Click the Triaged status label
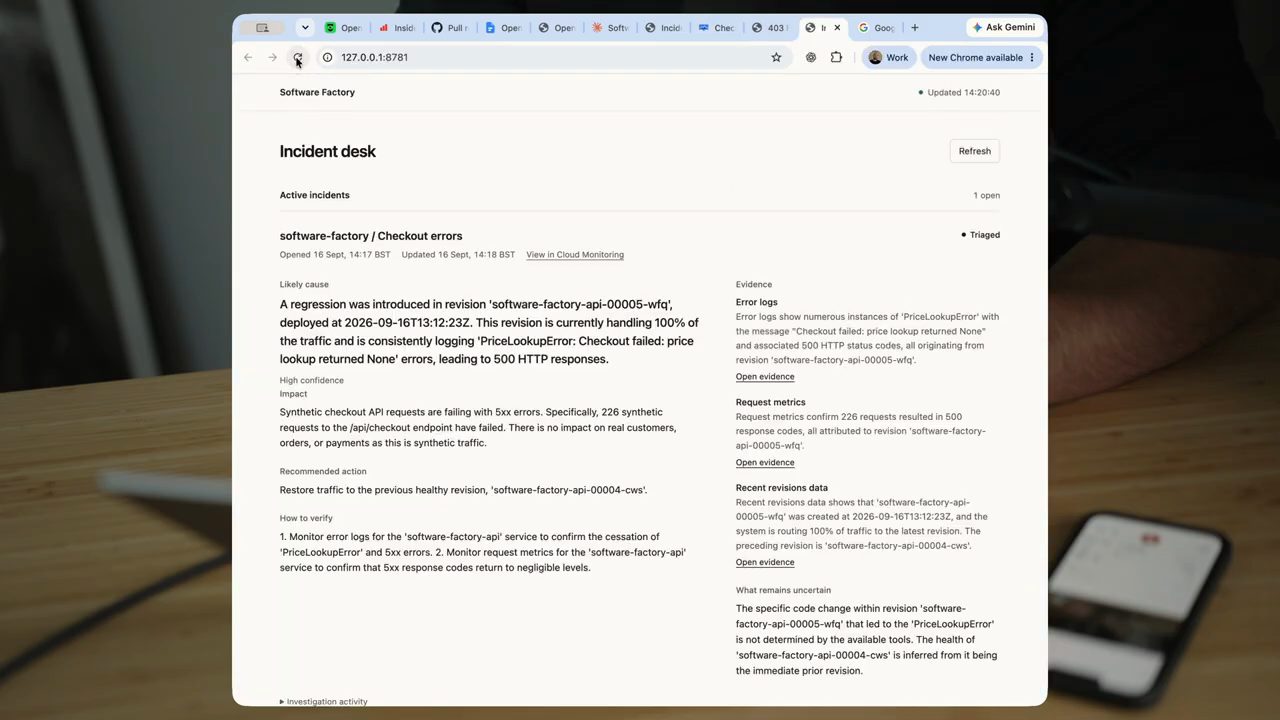This screenshot has width=1280, height=720. click(980, 235)
